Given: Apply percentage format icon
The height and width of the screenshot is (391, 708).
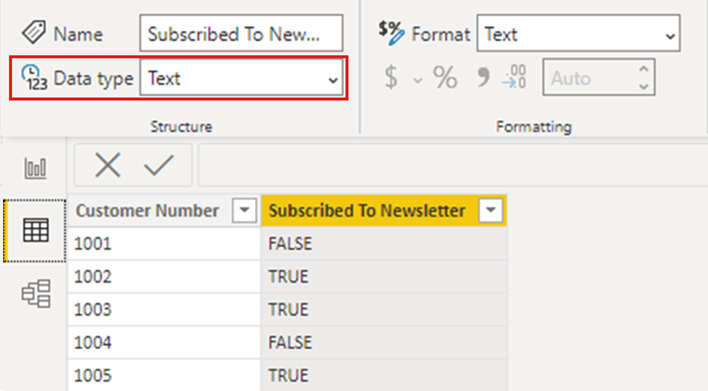Looking at the screenshot, I should click(445, 77).
